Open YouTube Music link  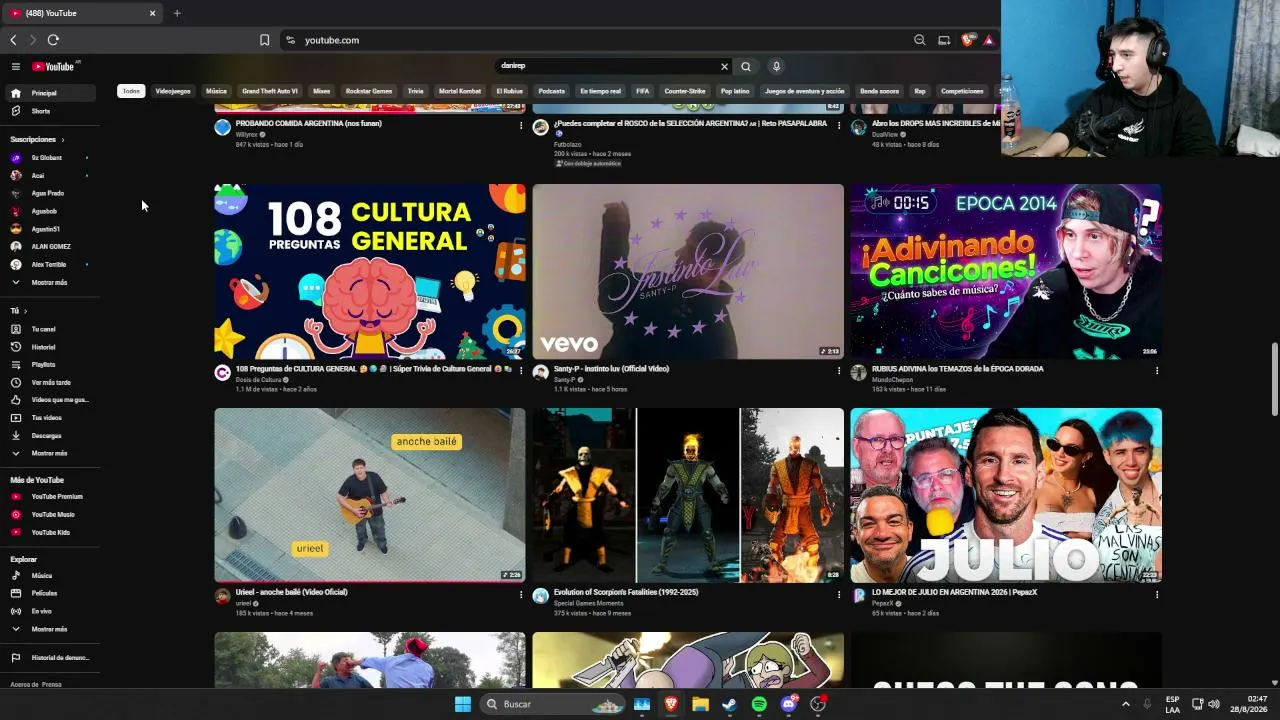pyautogui.click(x=52, y=515)
